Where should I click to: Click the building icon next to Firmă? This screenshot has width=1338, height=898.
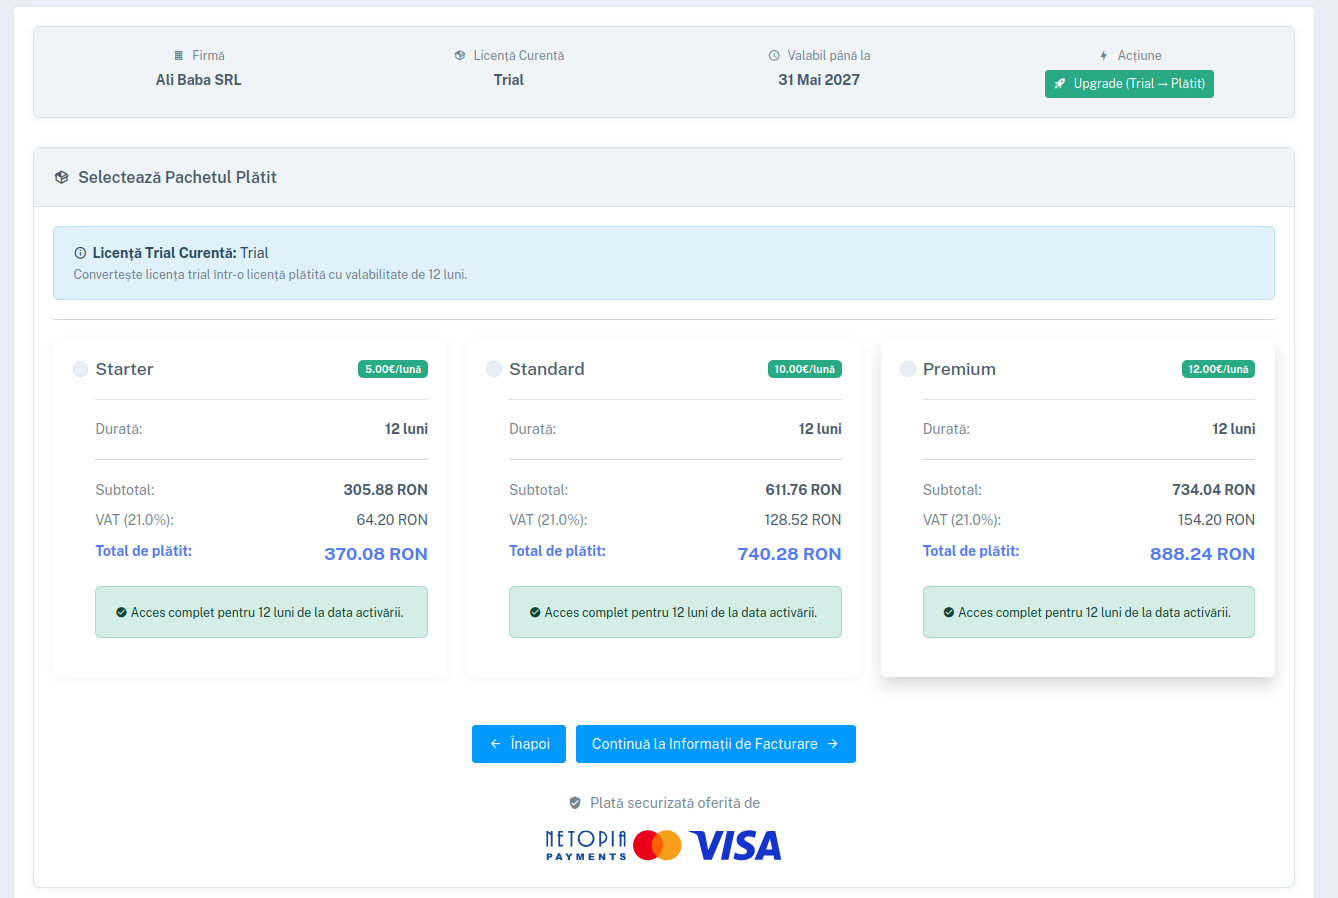tap(179, 56)
